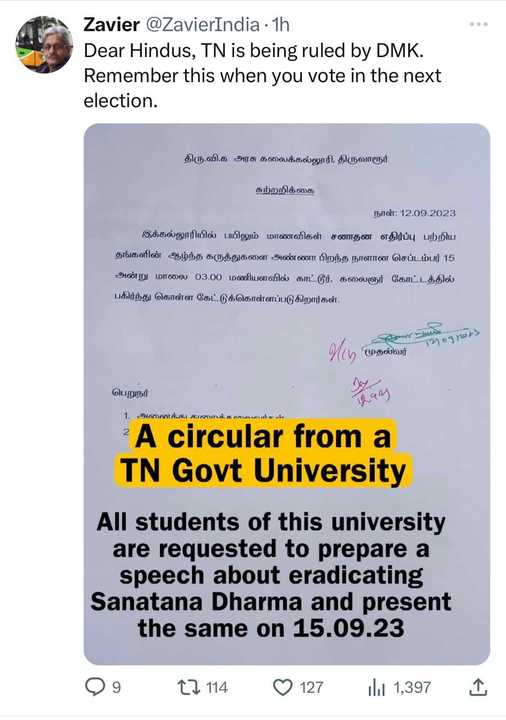Click the yellow highlighted 'TN Govt University' caption
The width and height of the screenshot is (506, 720).
264,471
